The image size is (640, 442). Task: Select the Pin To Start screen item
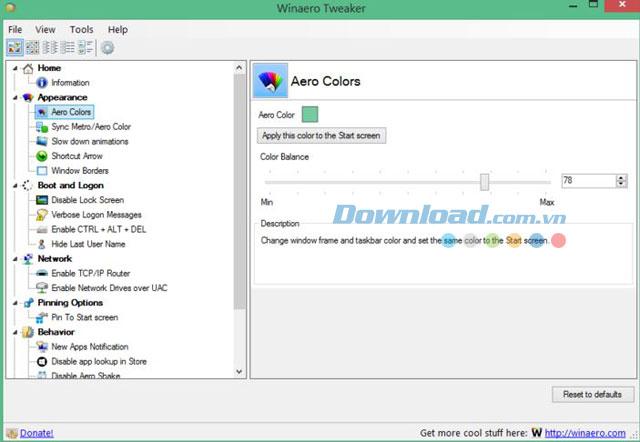(x=84, y=317)
